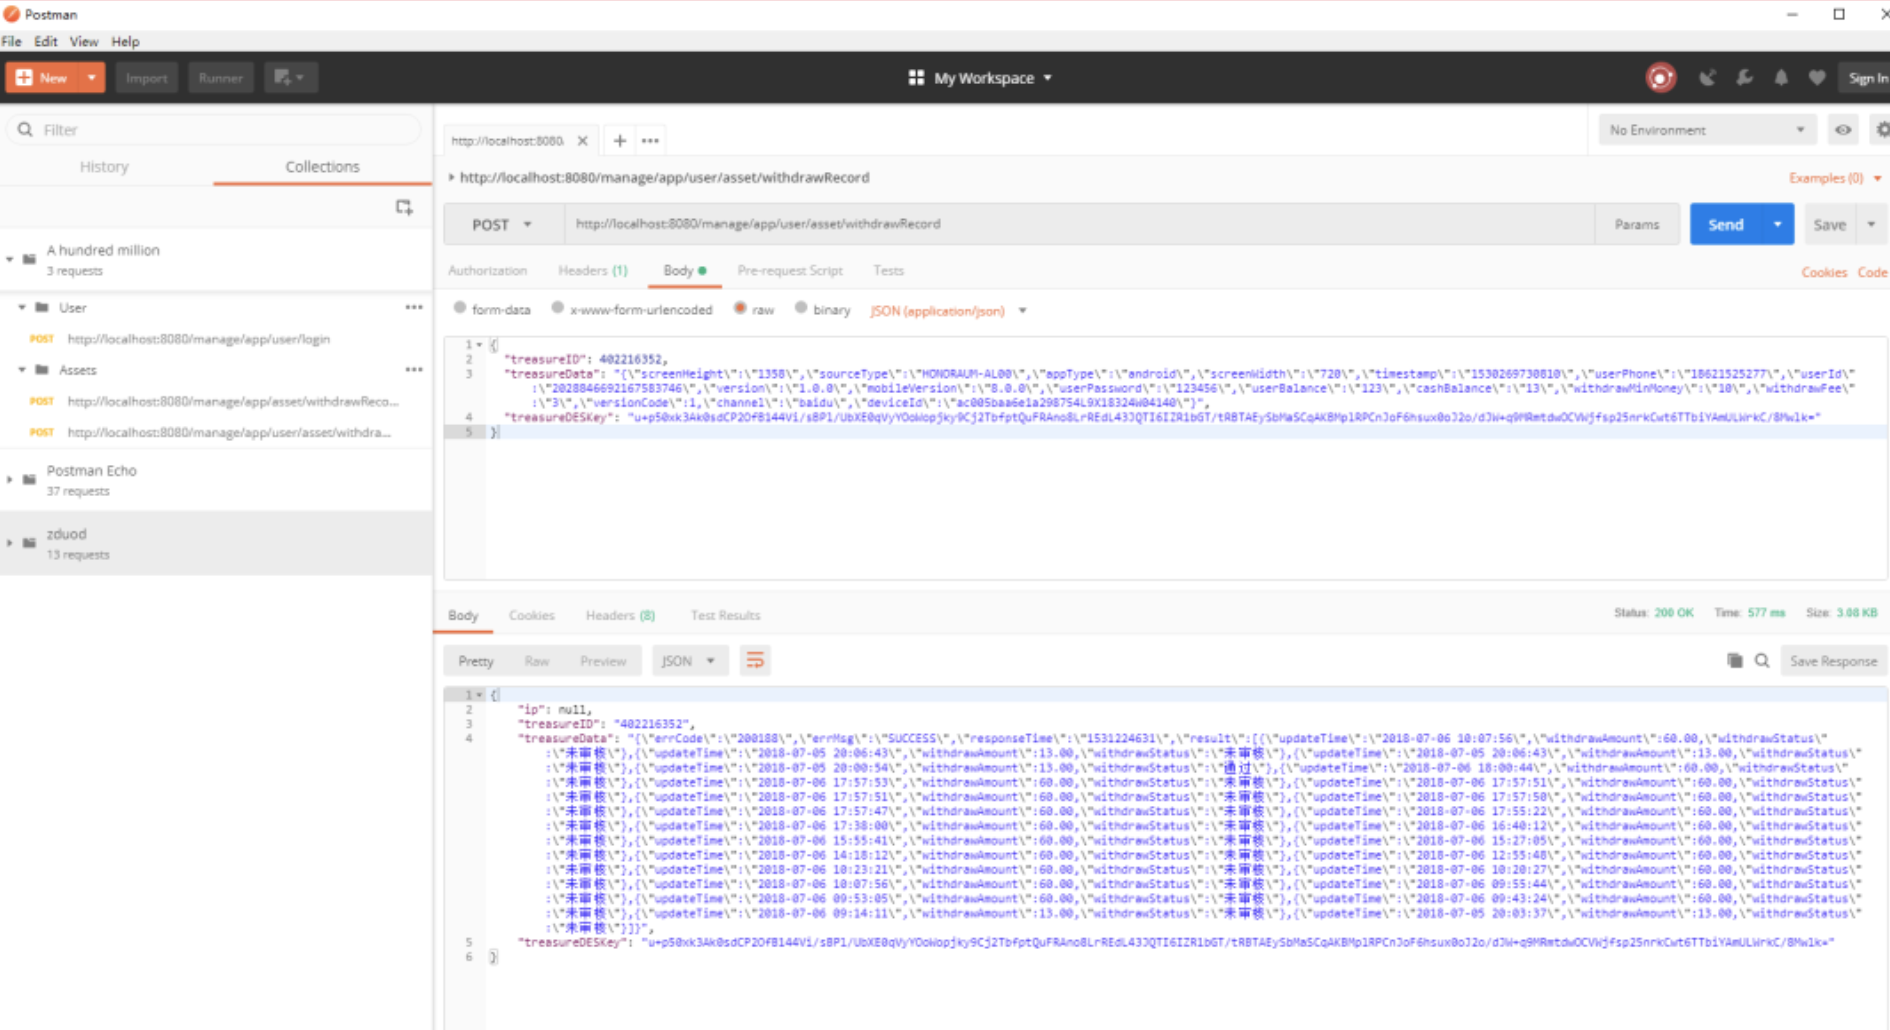Collapse the A hundred million collection
This screenshot has width=1890, height=1030.
tap(10, 259)
